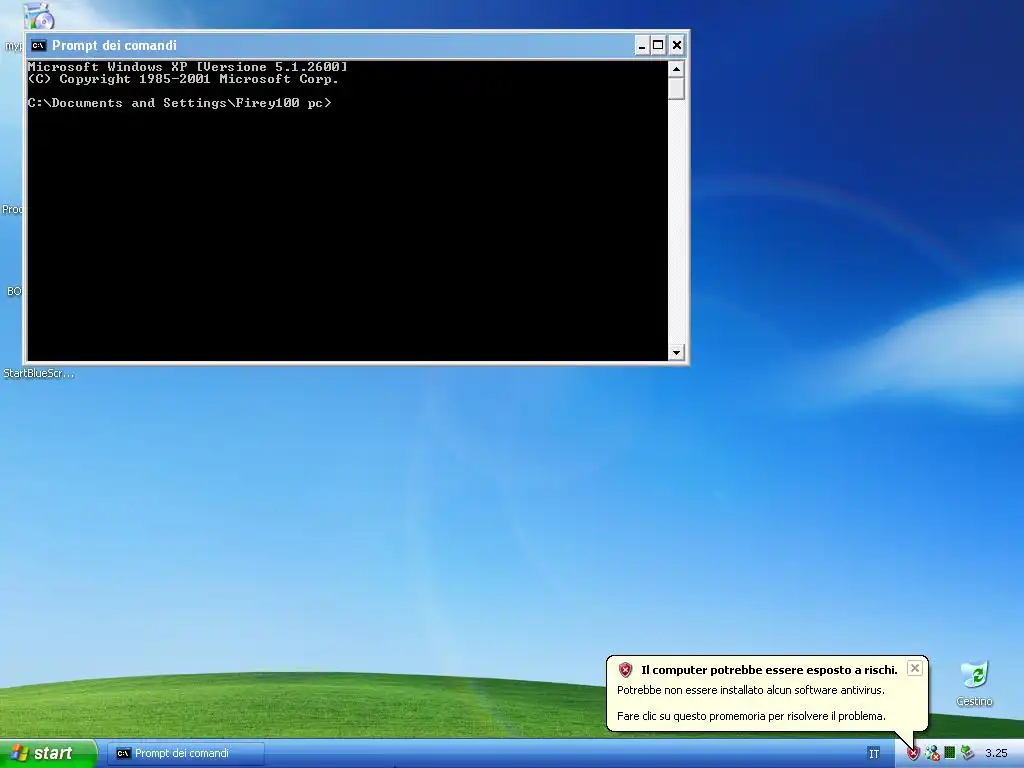The height and width of the screenshot is (768, 1024).
Task: Maximize the Prompt dei comandi window
Action: click(658, 45)
